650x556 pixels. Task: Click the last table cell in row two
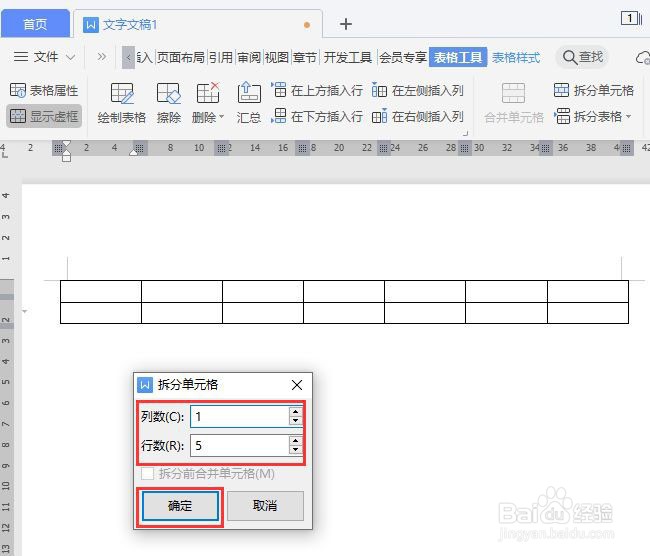588,313
